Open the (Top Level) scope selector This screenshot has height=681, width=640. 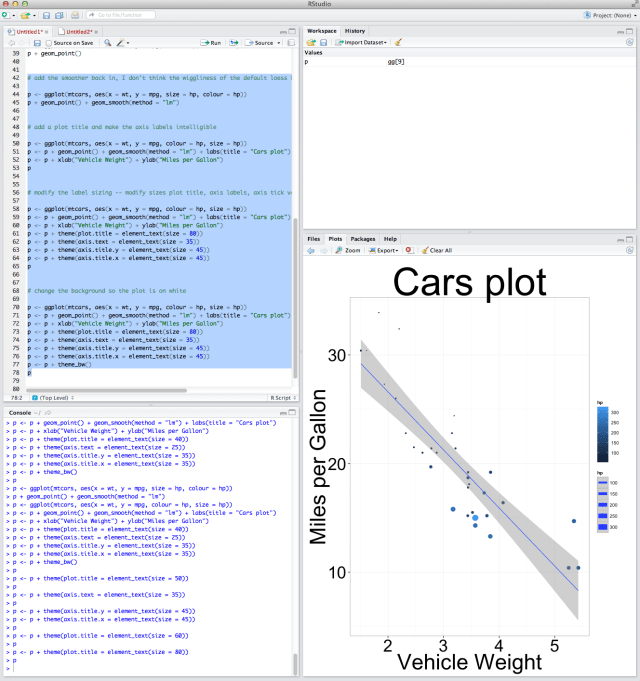[53, 398]
